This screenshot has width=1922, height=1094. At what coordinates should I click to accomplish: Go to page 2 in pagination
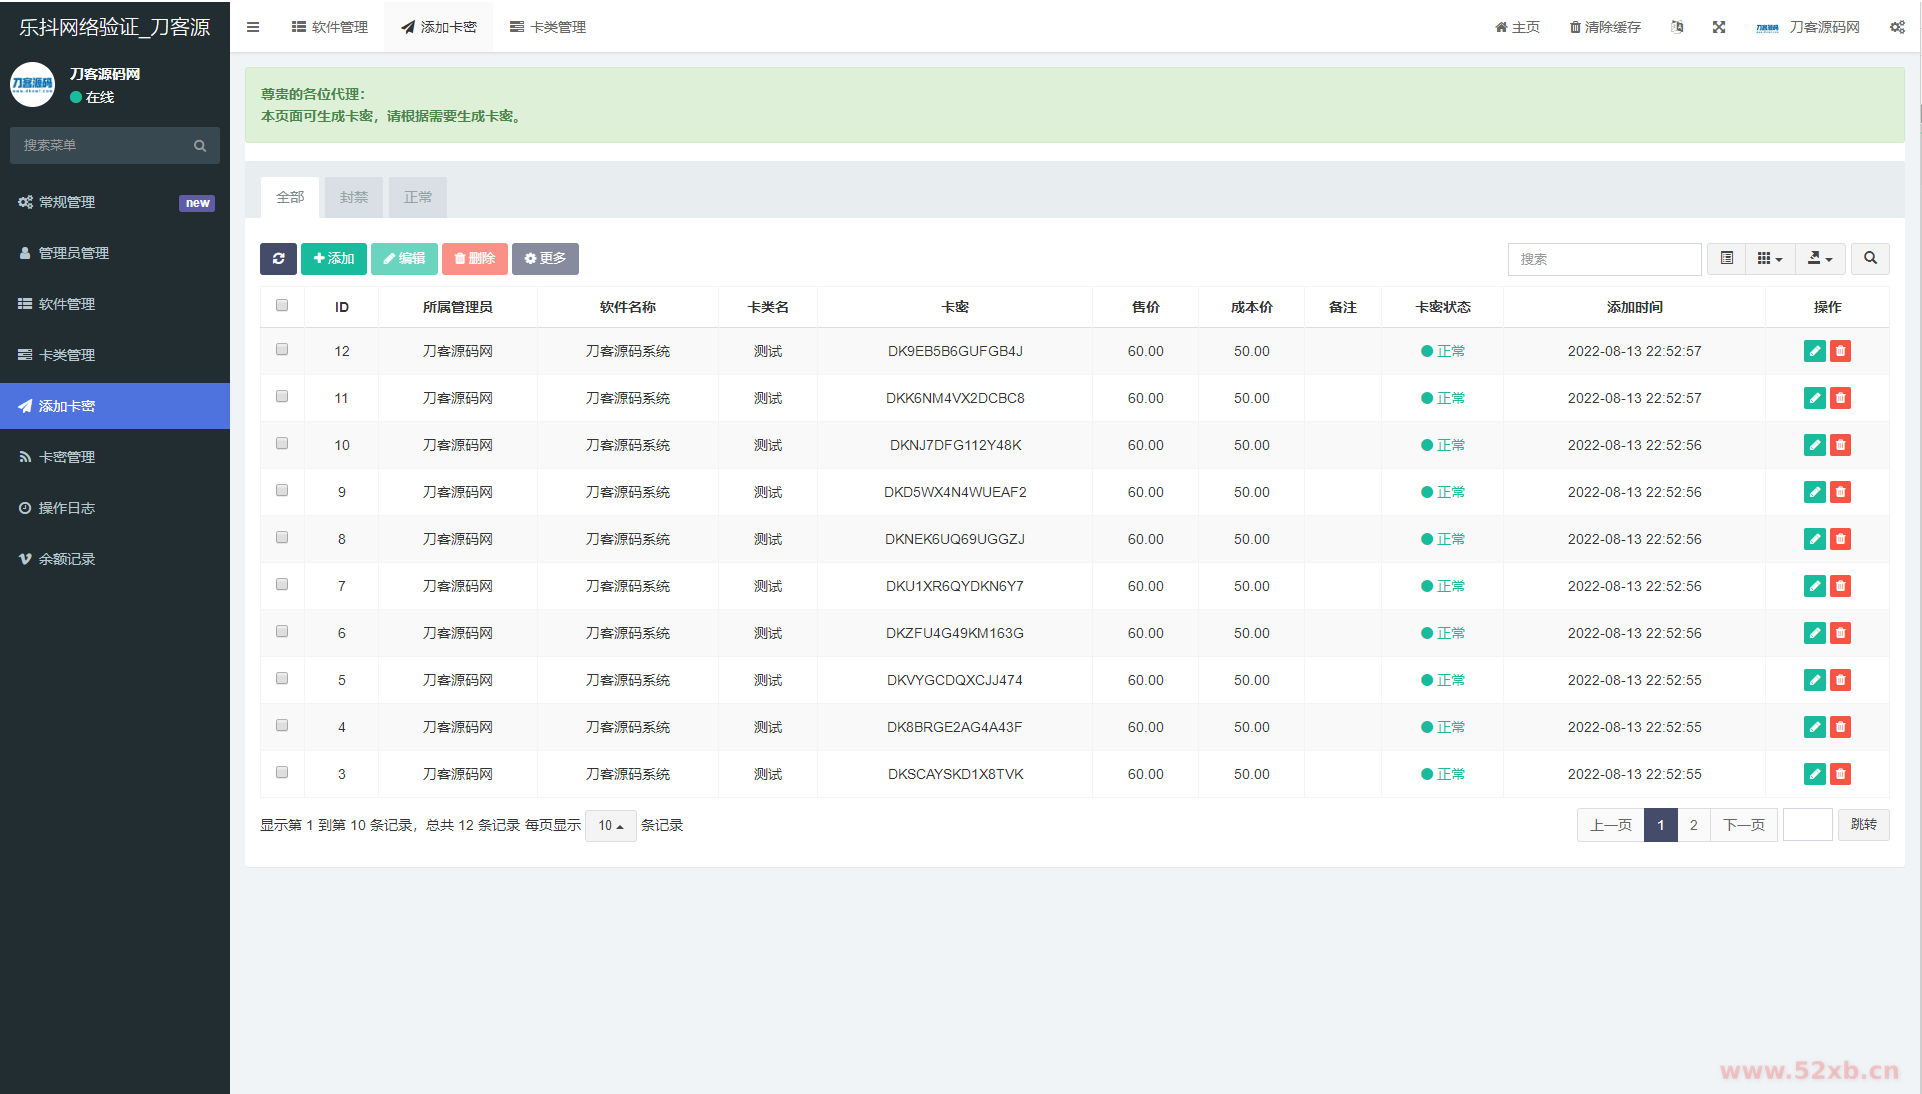pyautogui.click(x=1693, y=826)
